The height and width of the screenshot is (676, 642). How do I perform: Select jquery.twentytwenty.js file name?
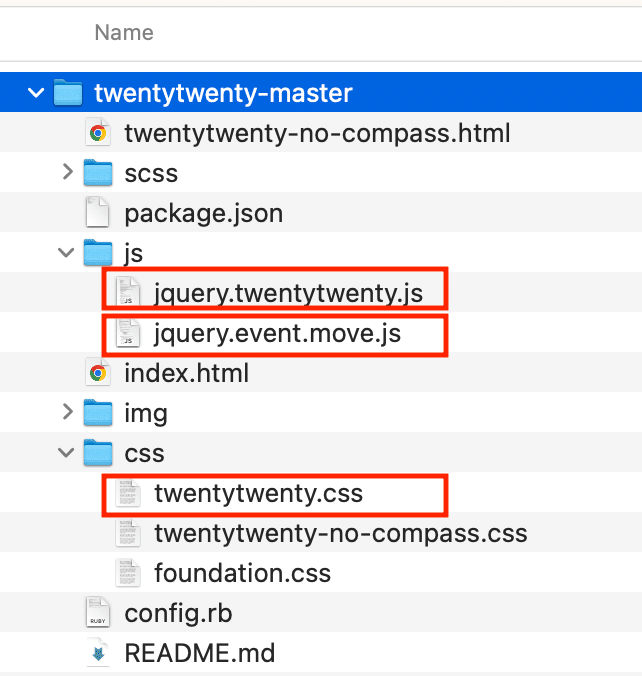coord(288,294)
